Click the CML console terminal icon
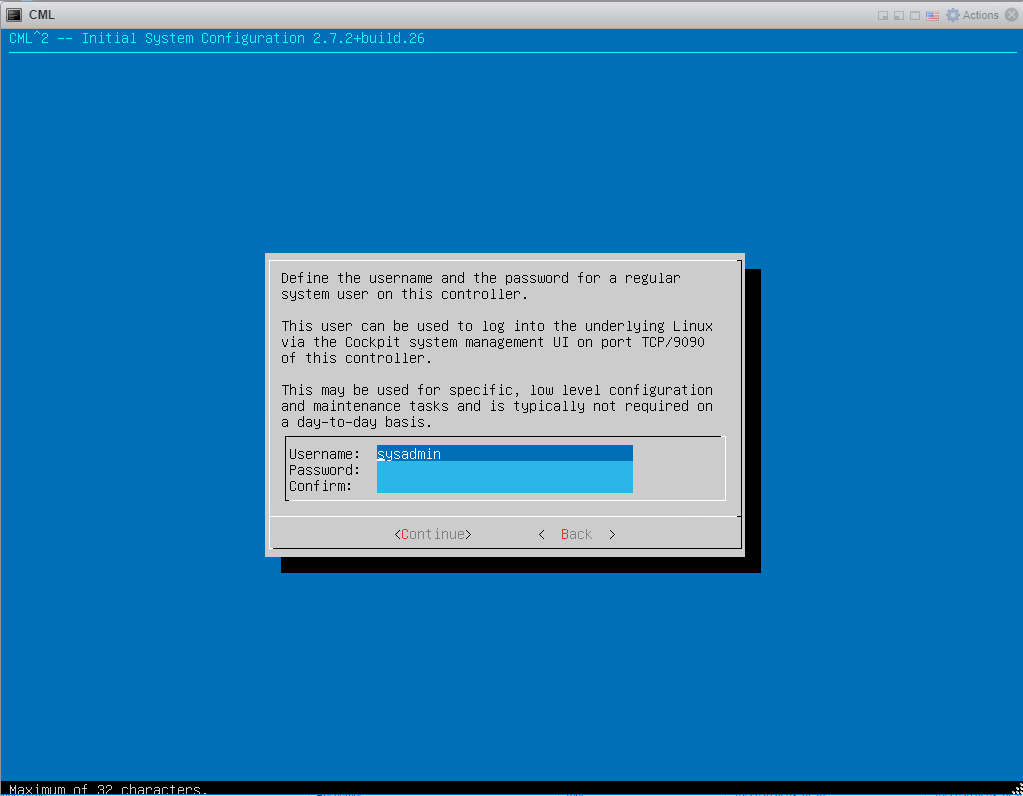 [x=14, y=14]
